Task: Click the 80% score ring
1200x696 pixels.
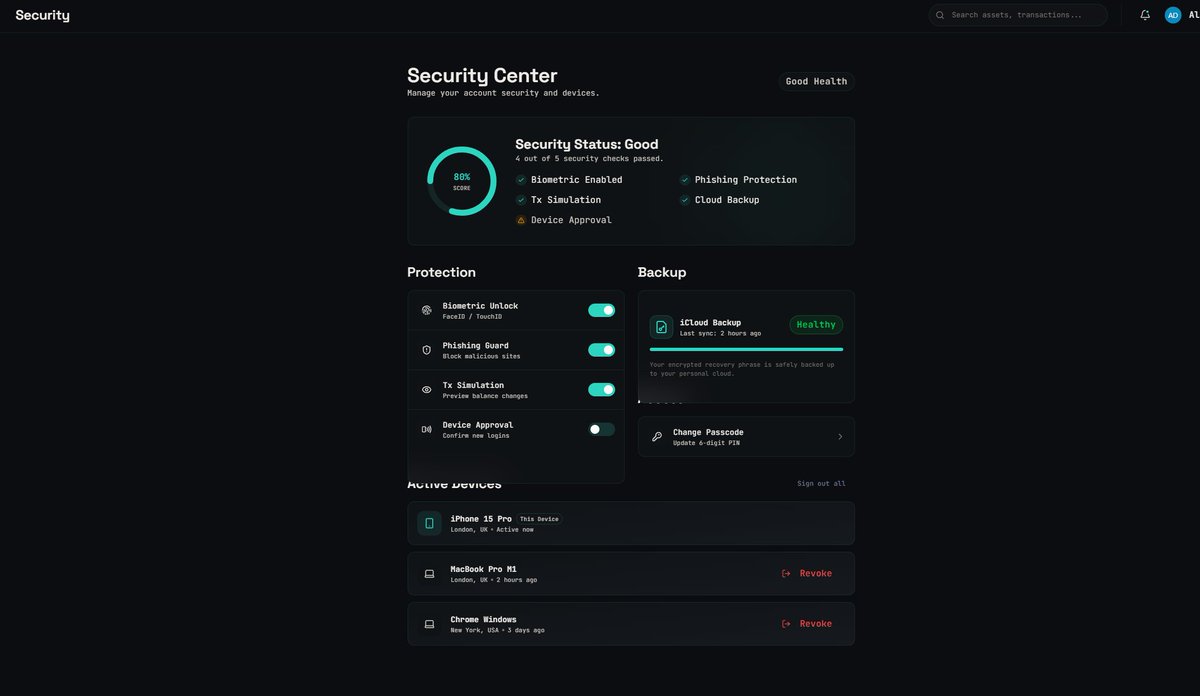Action: tap(462, 181)
